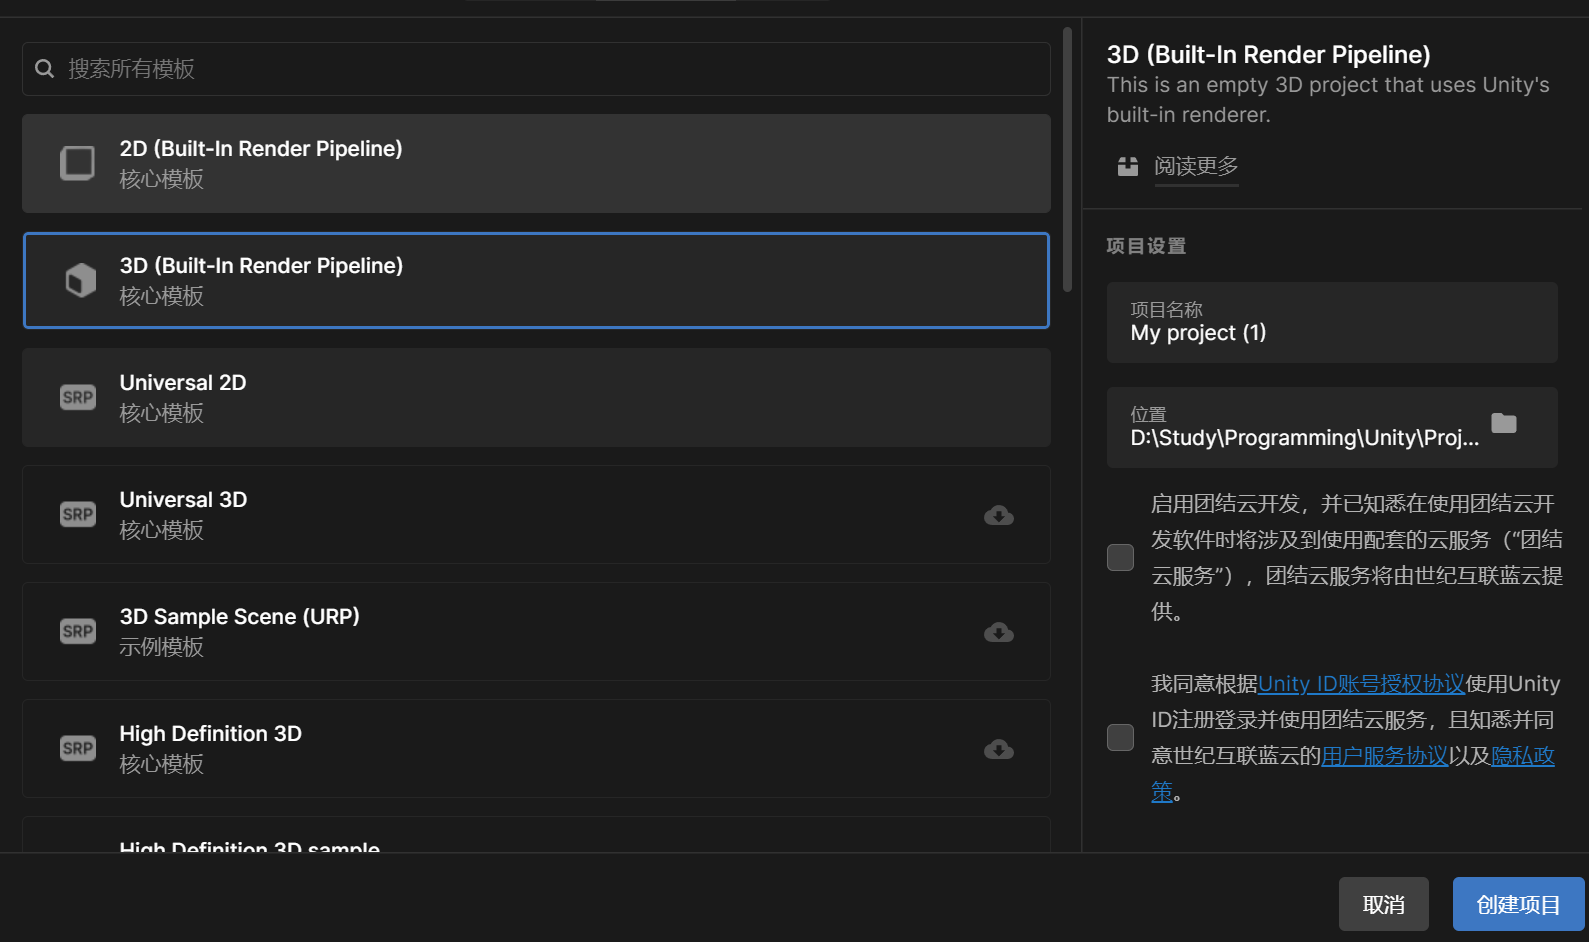This screenshot has height=942, width=1589.
Task: Click the SRP icon for Universal 2D
Action: 78,397
